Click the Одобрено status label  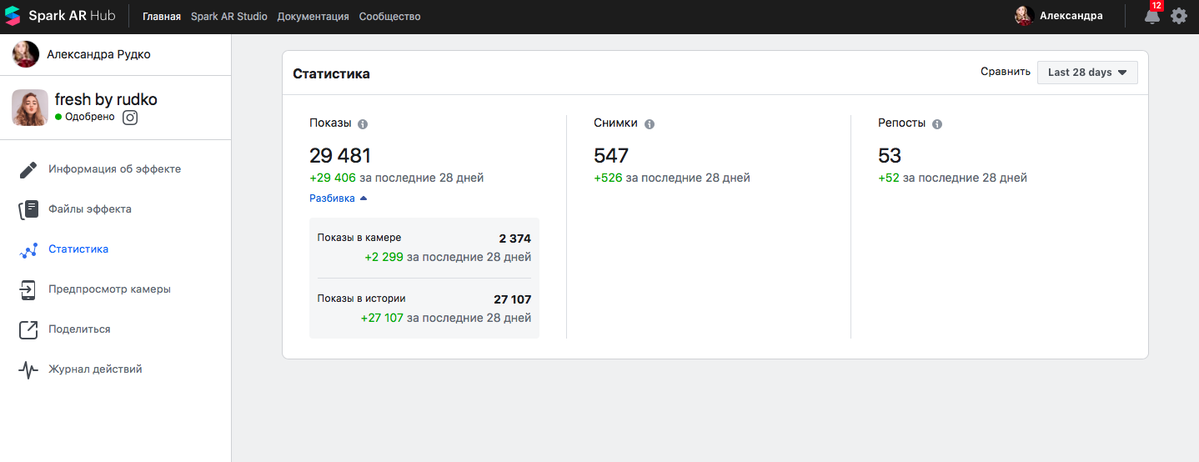tap(89, 118)
